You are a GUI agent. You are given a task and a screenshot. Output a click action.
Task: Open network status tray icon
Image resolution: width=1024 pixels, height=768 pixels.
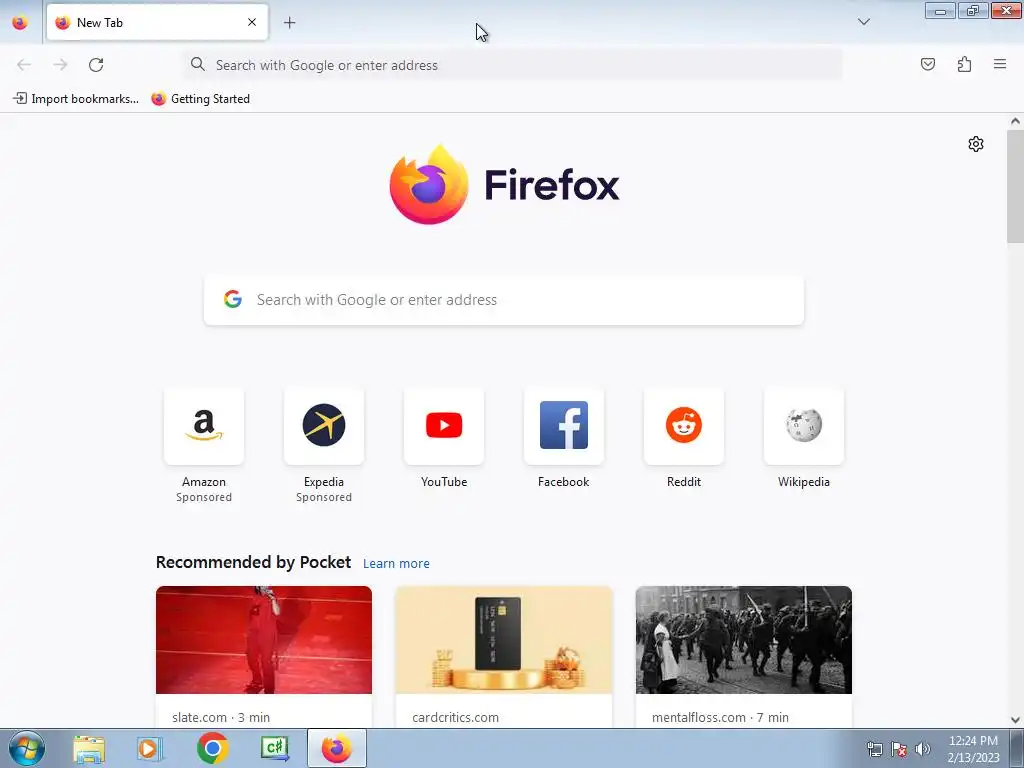pos(874,749)
